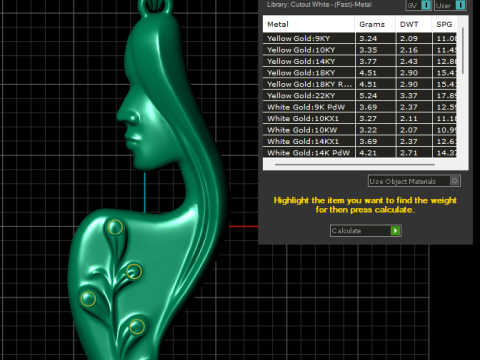Enable the Use Object Materials option
The image size is (480, 360).
pyautogui.click(x=454, y=181)
